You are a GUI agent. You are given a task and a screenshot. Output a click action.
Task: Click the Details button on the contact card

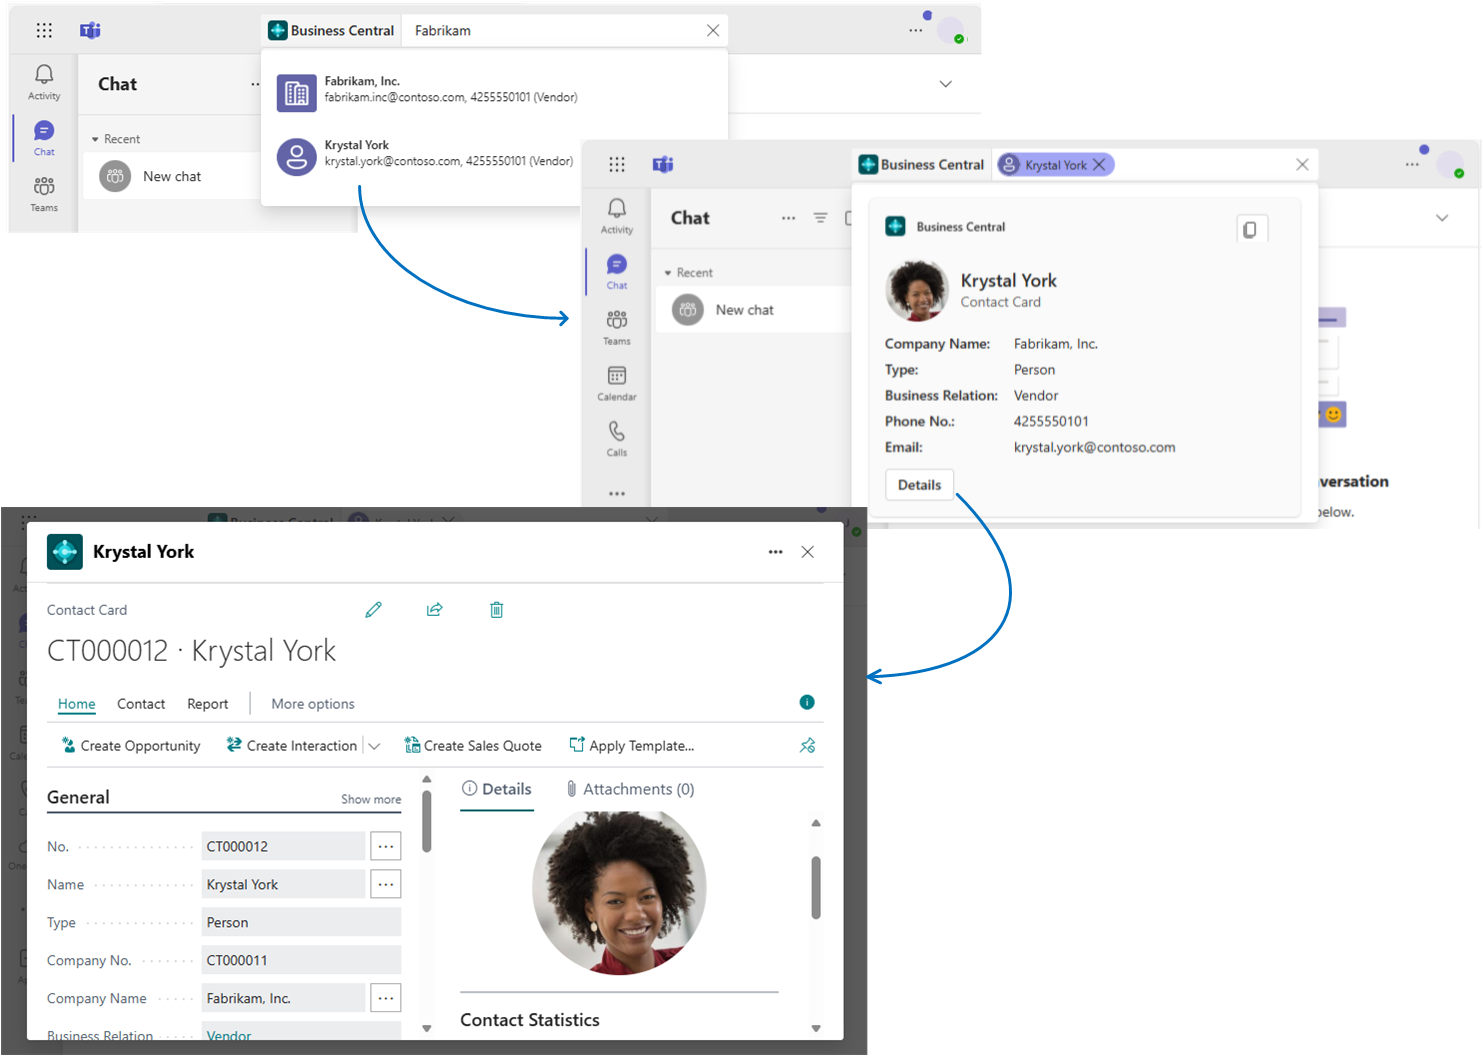pyautogui.click(x=918, y=484)
